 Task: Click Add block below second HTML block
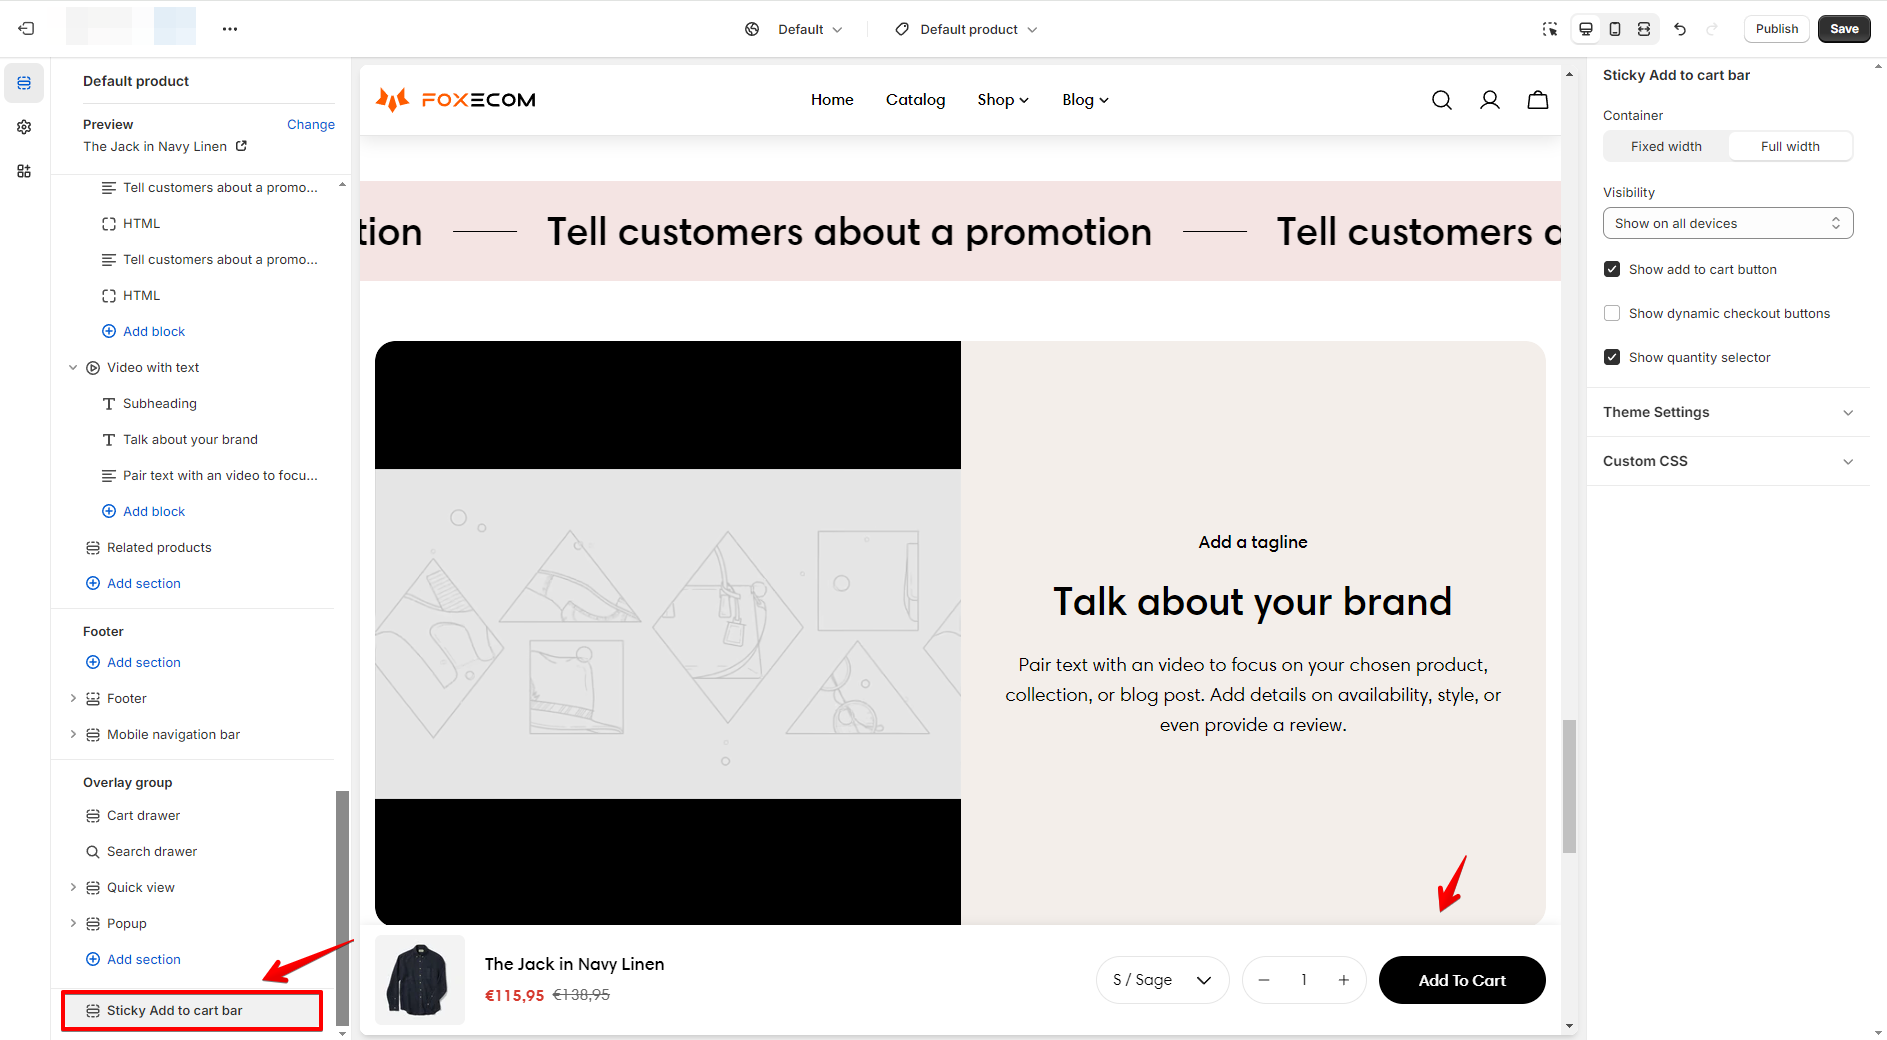point(144,332)
